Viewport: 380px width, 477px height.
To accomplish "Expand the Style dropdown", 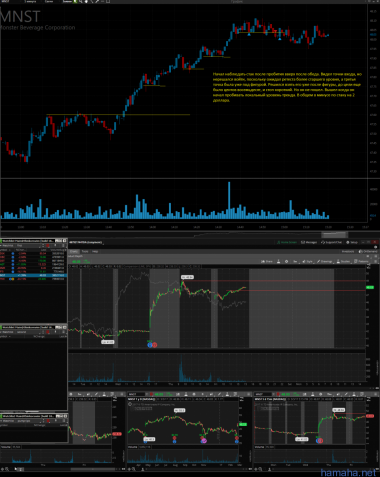I will (308, 261).
